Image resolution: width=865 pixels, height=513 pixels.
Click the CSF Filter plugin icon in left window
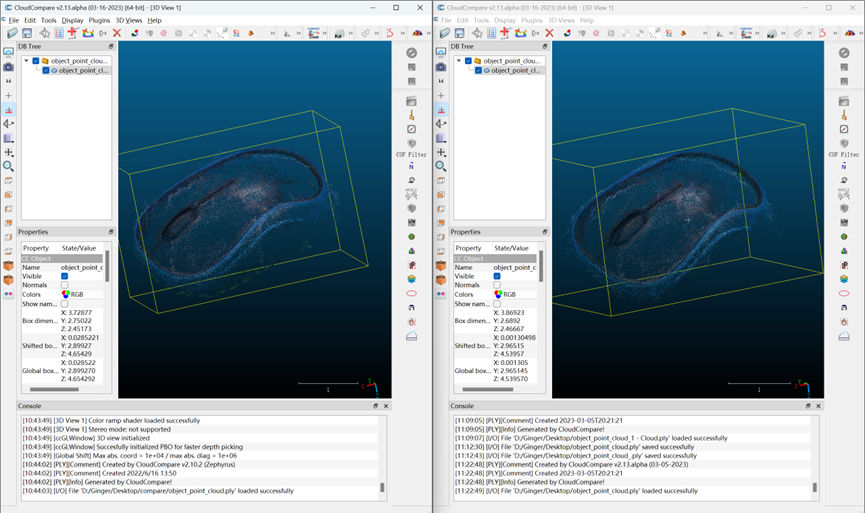coord(411,144)
